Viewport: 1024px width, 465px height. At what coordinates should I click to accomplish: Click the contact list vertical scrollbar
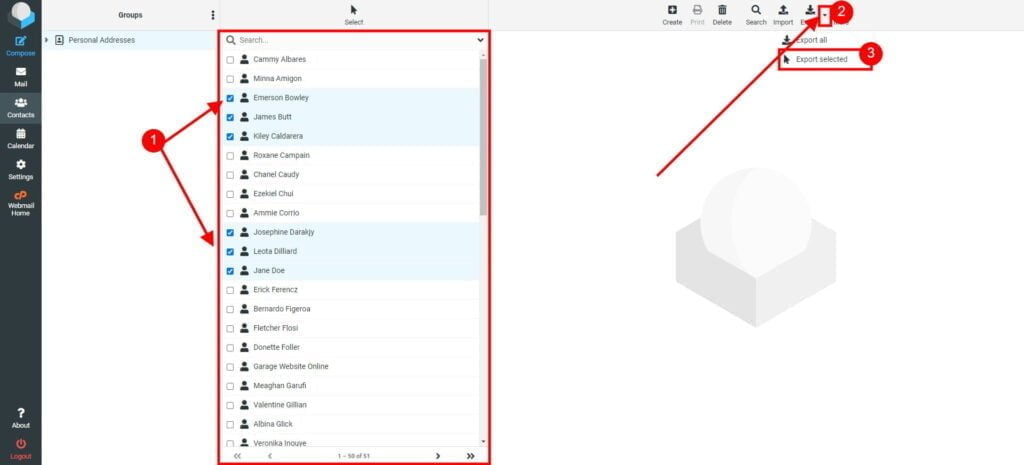click(483, 137)
